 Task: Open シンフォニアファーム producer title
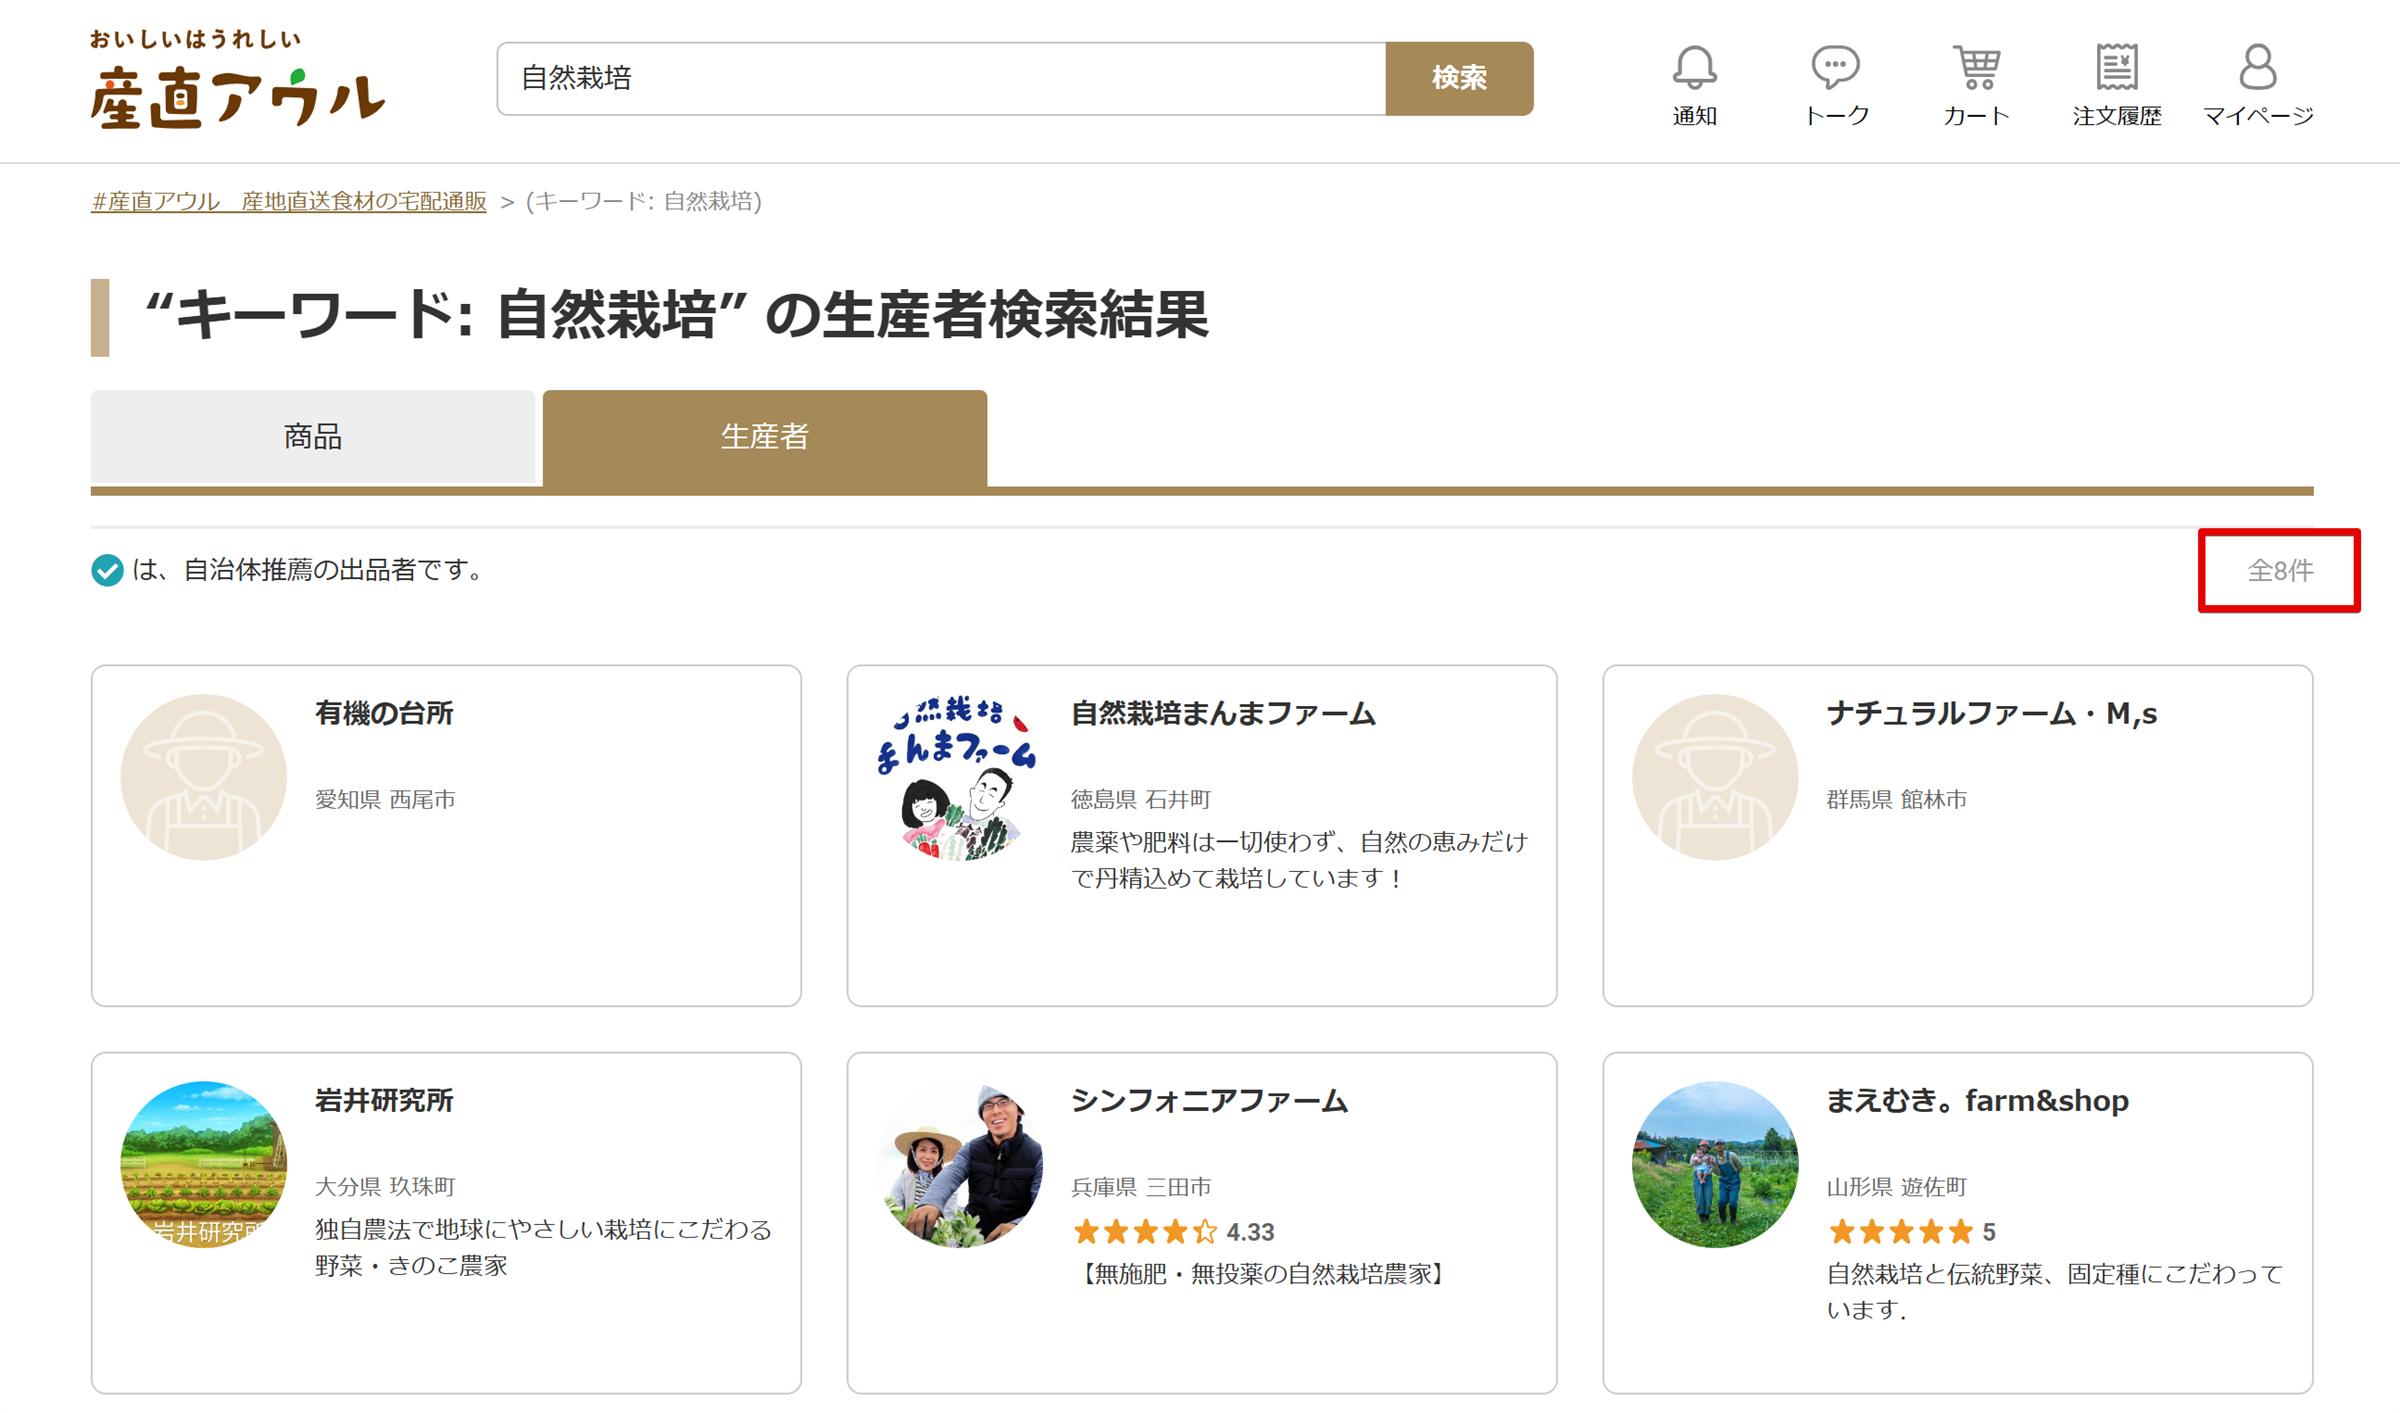tap(1209, 1100)
